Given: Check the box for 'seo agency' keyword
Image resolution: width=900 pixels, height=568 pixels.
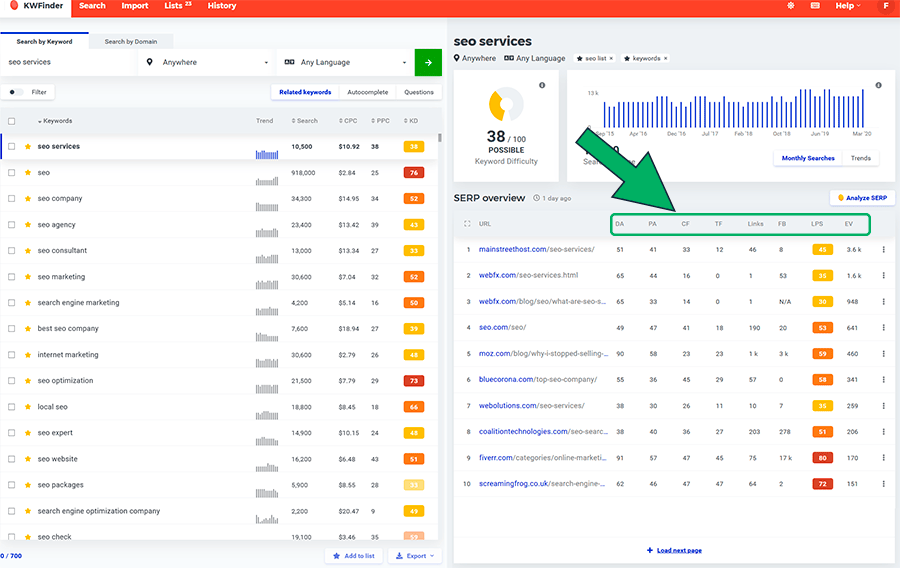Looking at the screenshot, I should (12, 225).
